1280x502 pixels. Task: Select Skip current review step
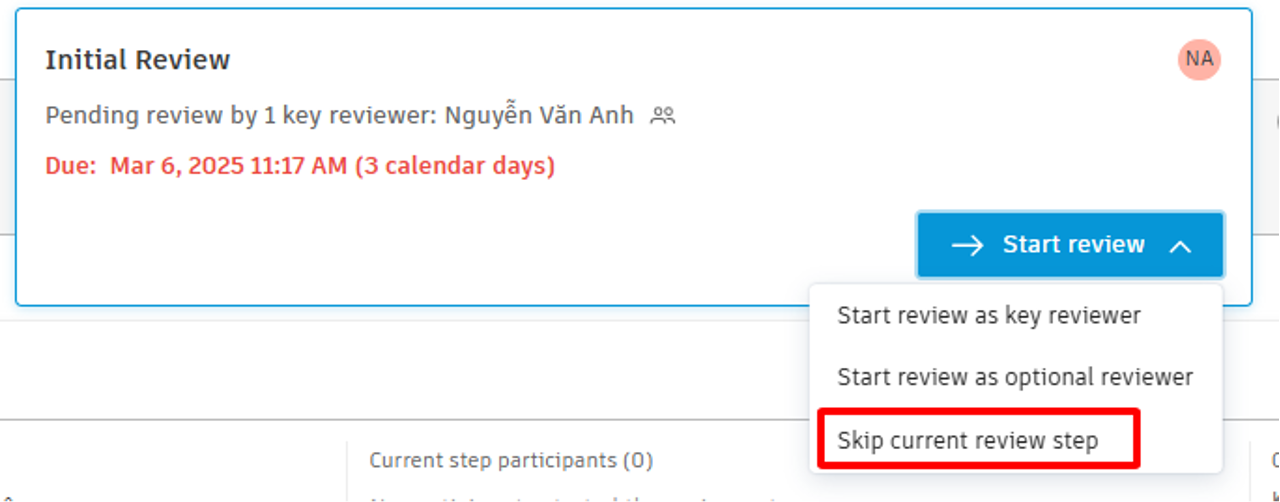(x=967, y=440)
